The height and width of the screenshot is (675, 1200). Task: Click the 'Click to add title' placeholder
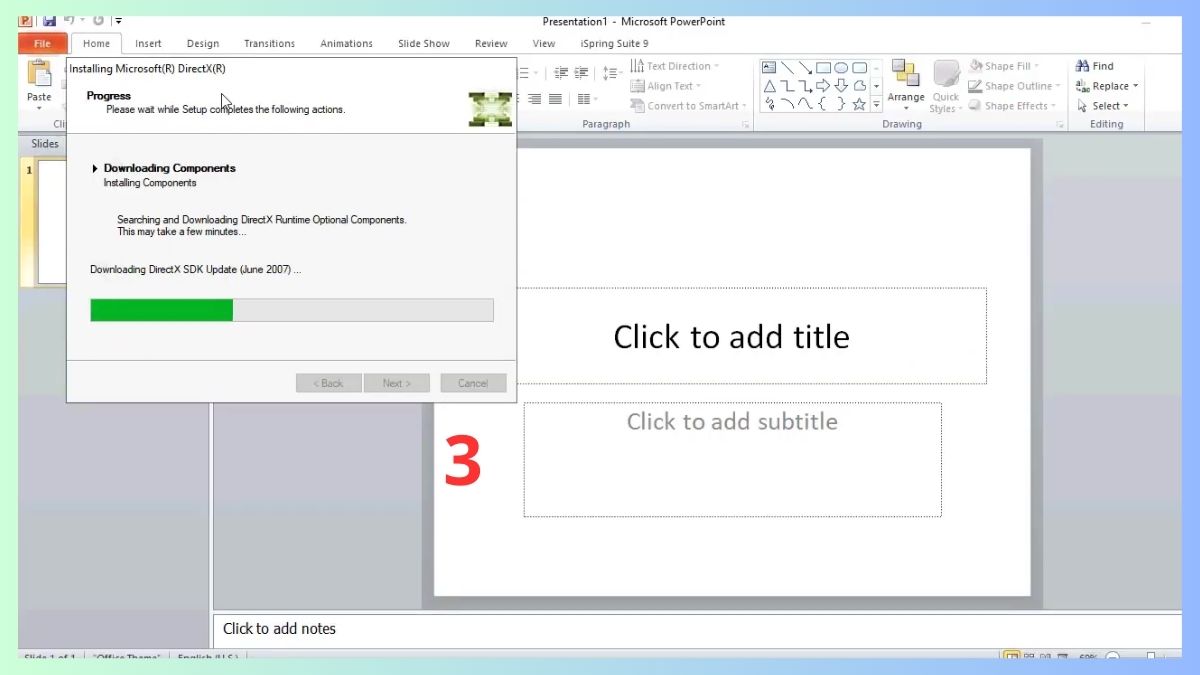point(732,336)
